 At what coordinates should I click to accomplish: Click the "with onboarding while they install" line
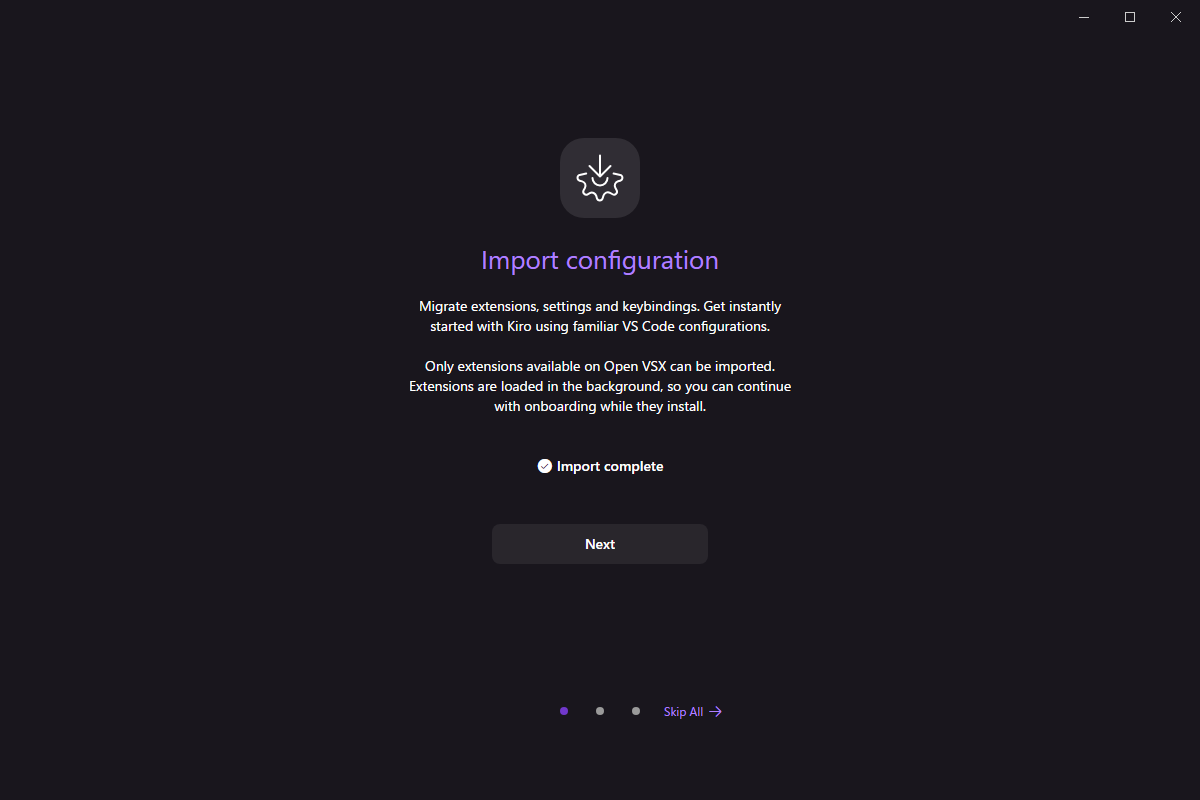point(600,406)
